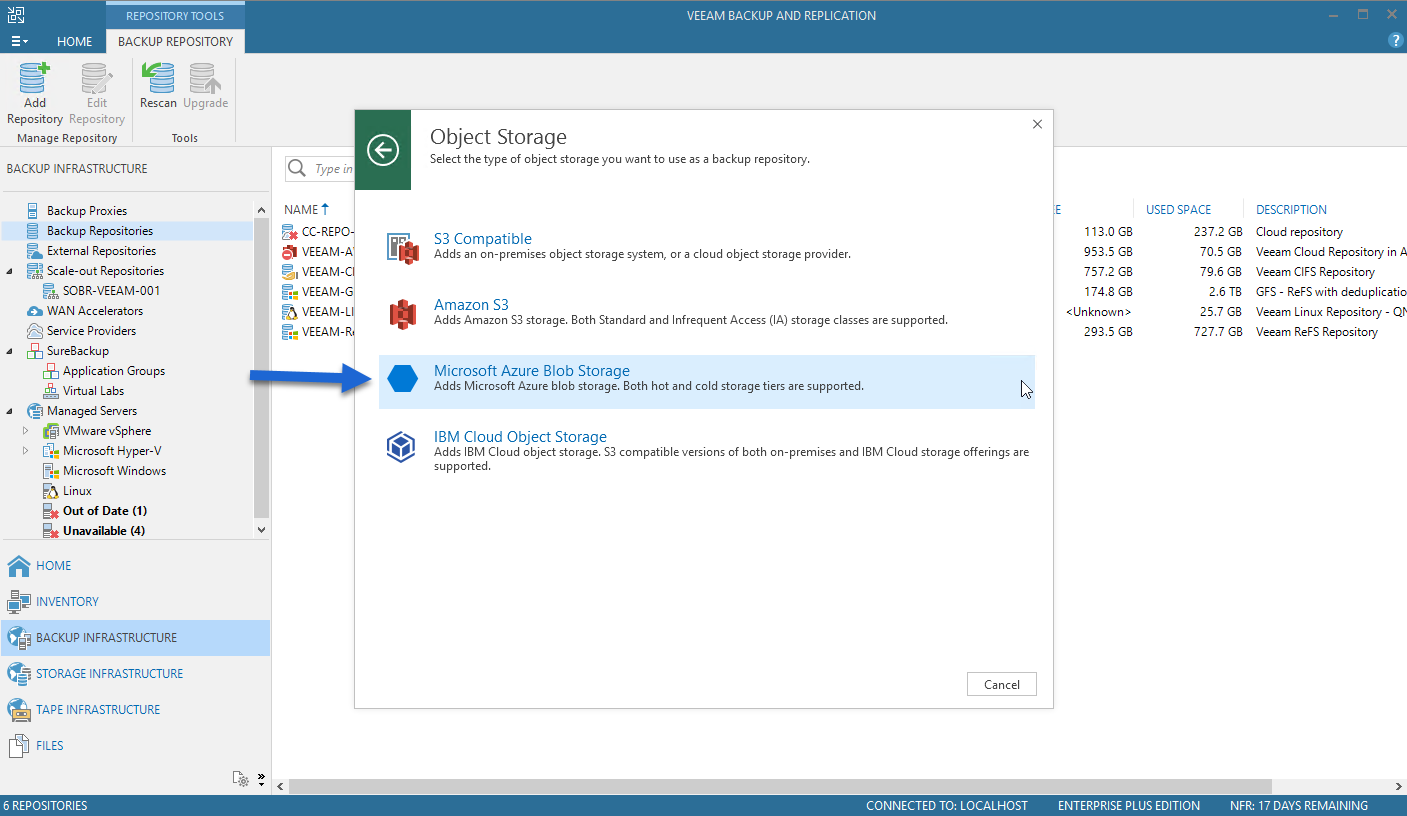
Task: Click the horizontal scrollbar thumb
Action: point(780,787)
